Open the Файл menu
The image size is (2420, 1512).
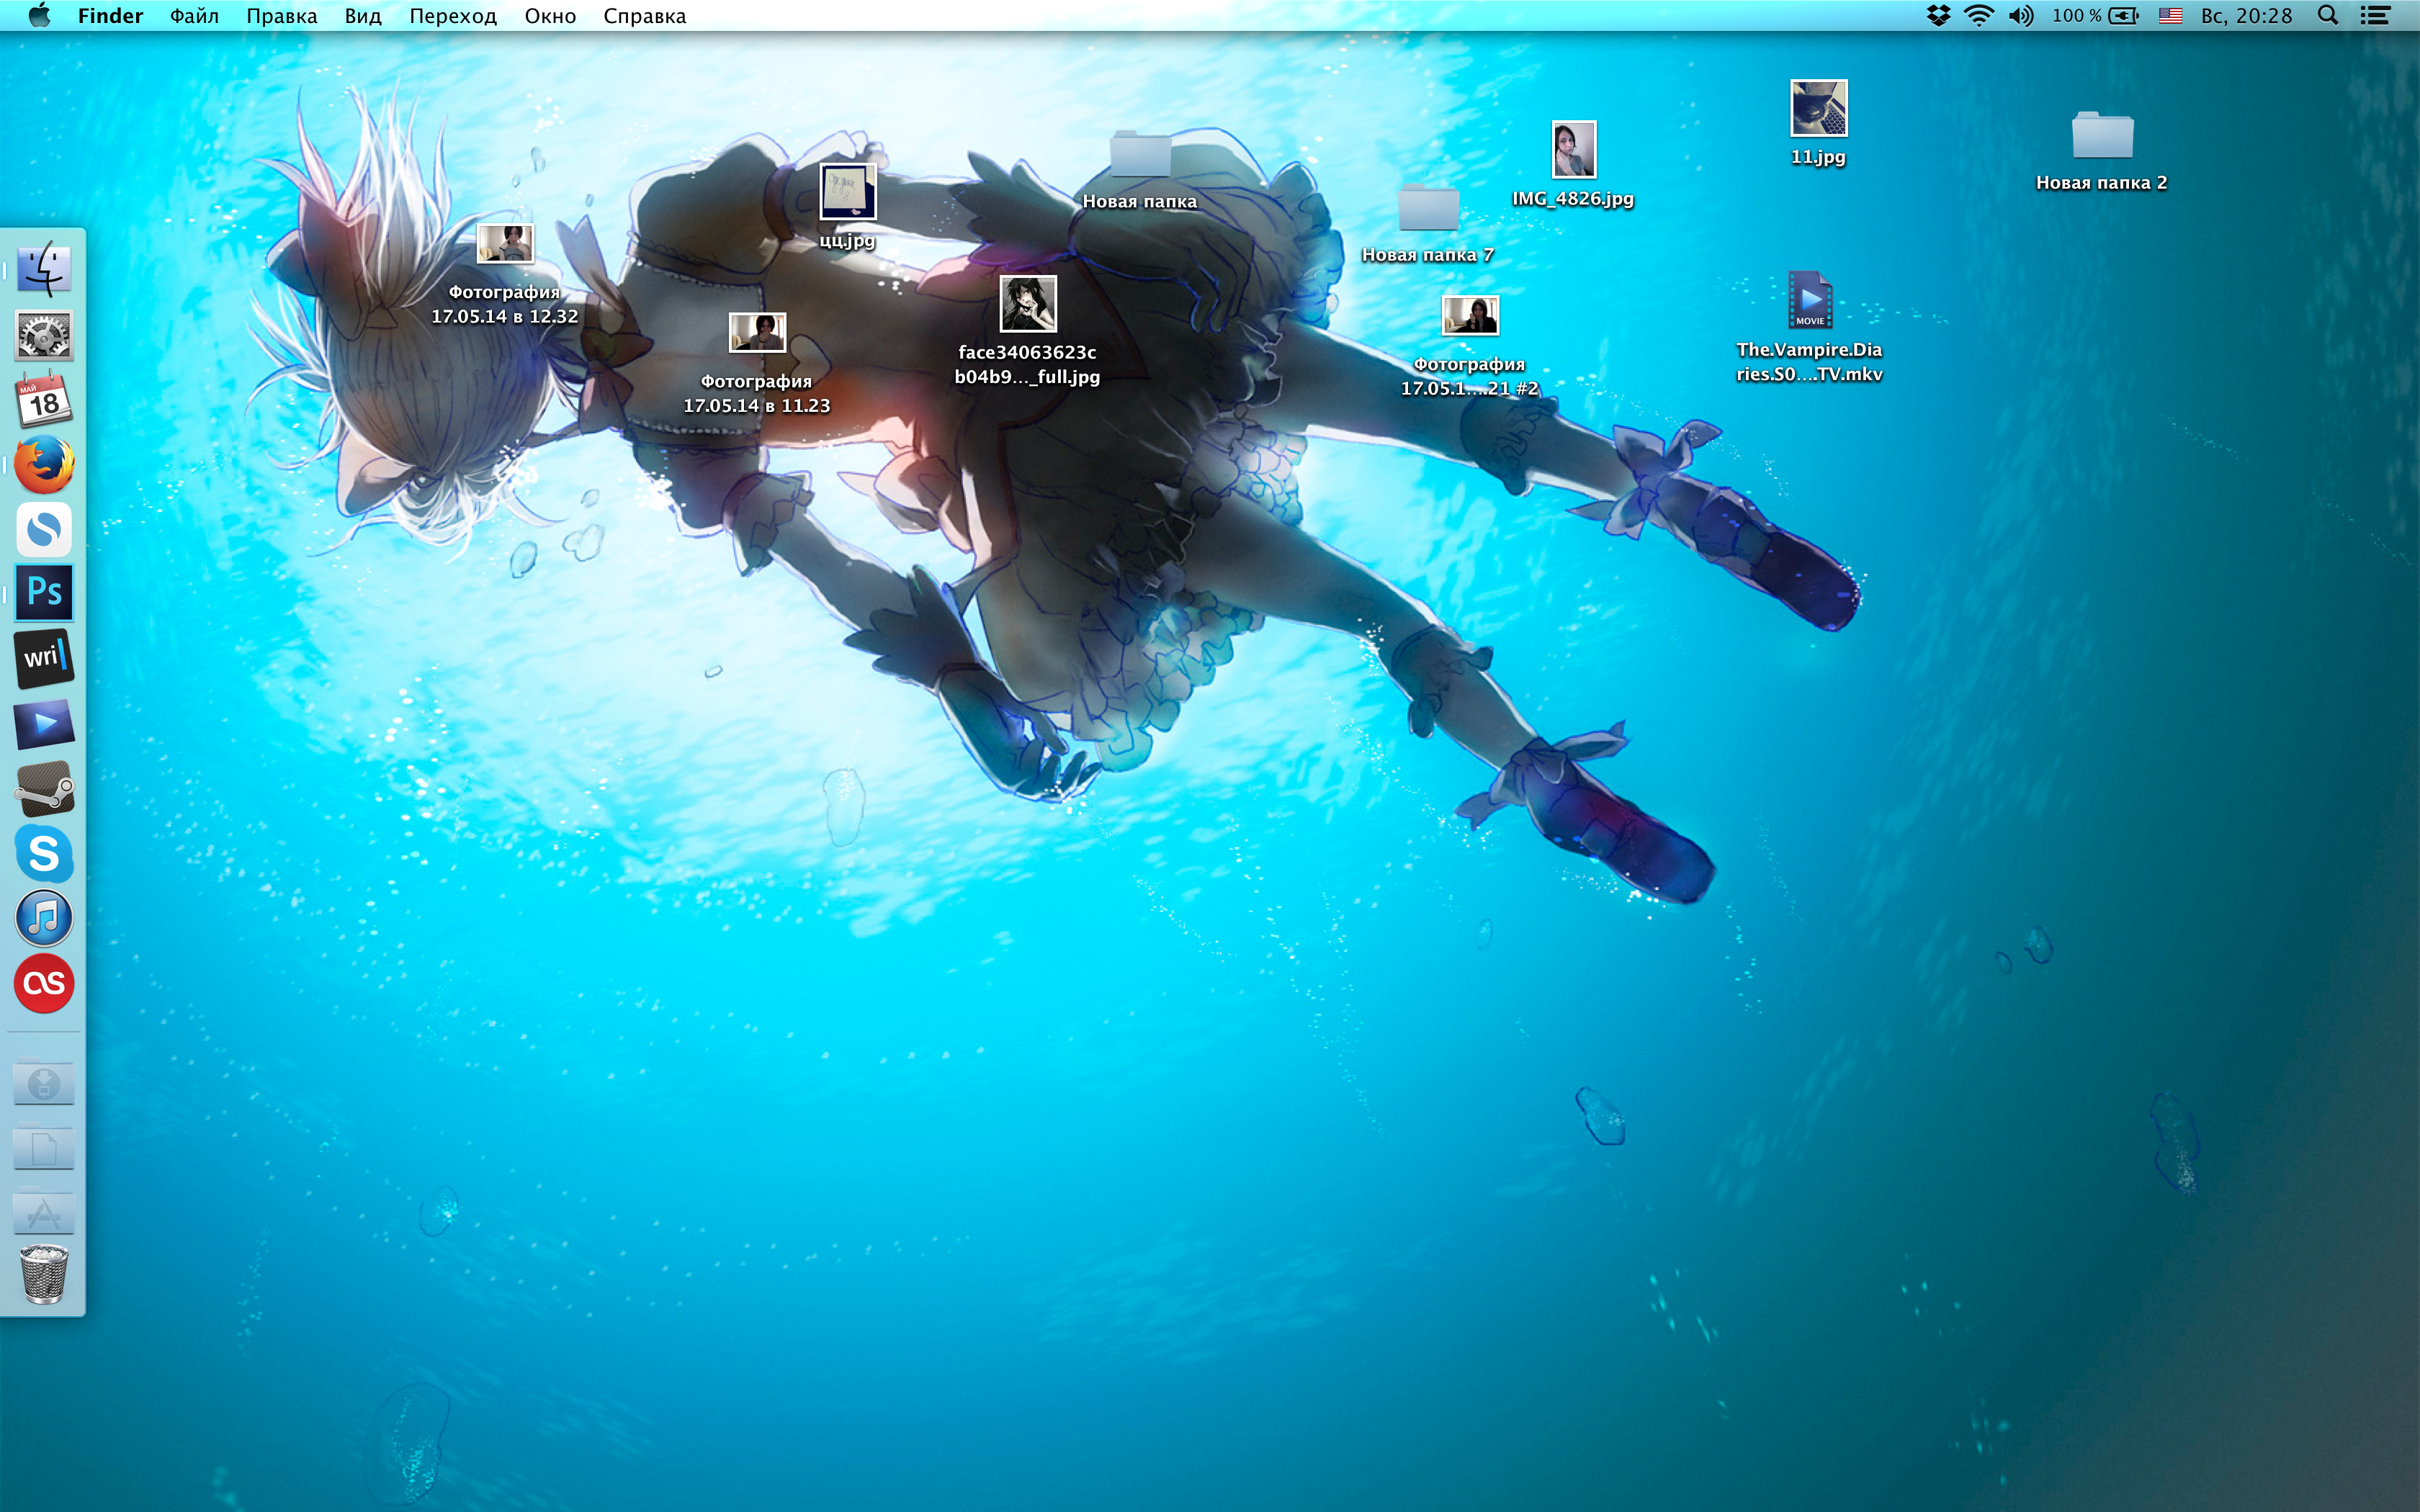[194, 16]
